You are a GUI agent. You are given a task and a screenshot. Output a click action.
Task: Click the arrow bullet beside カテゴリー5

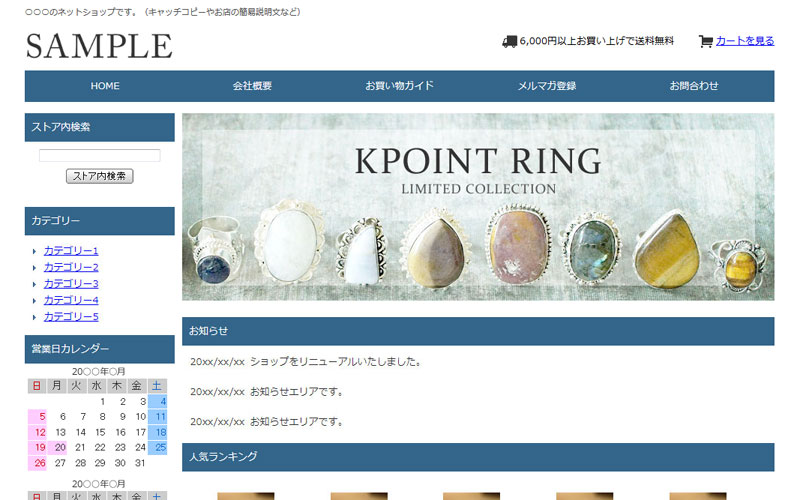(34, 317)
